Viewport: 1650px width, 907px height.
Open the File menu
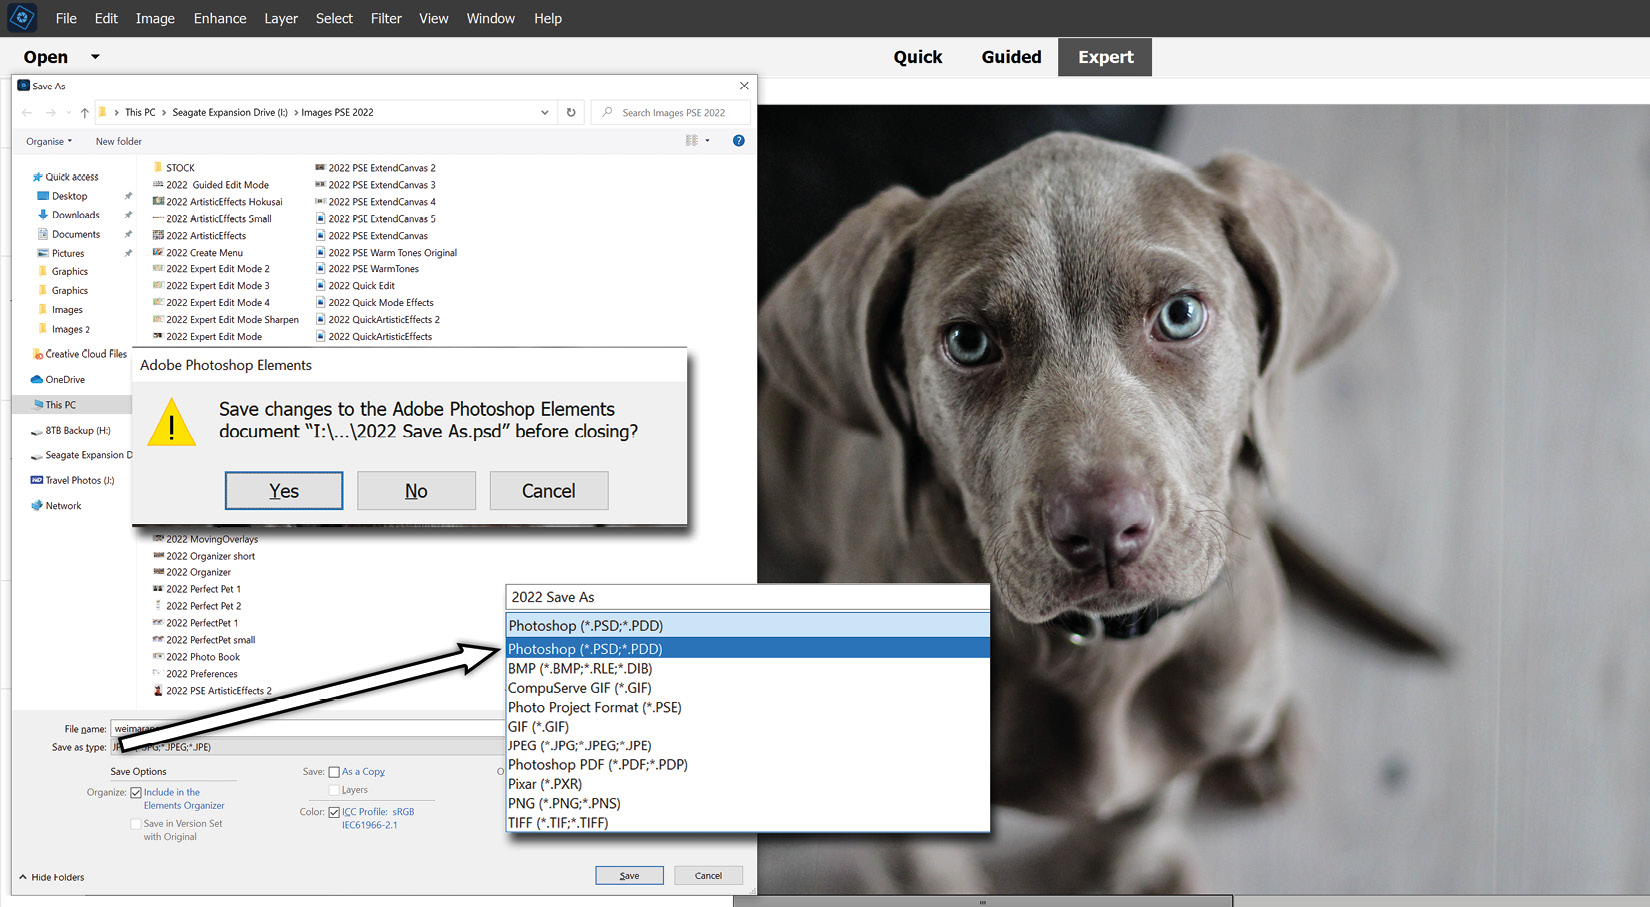pyautogui.click(x=66, y=18)
